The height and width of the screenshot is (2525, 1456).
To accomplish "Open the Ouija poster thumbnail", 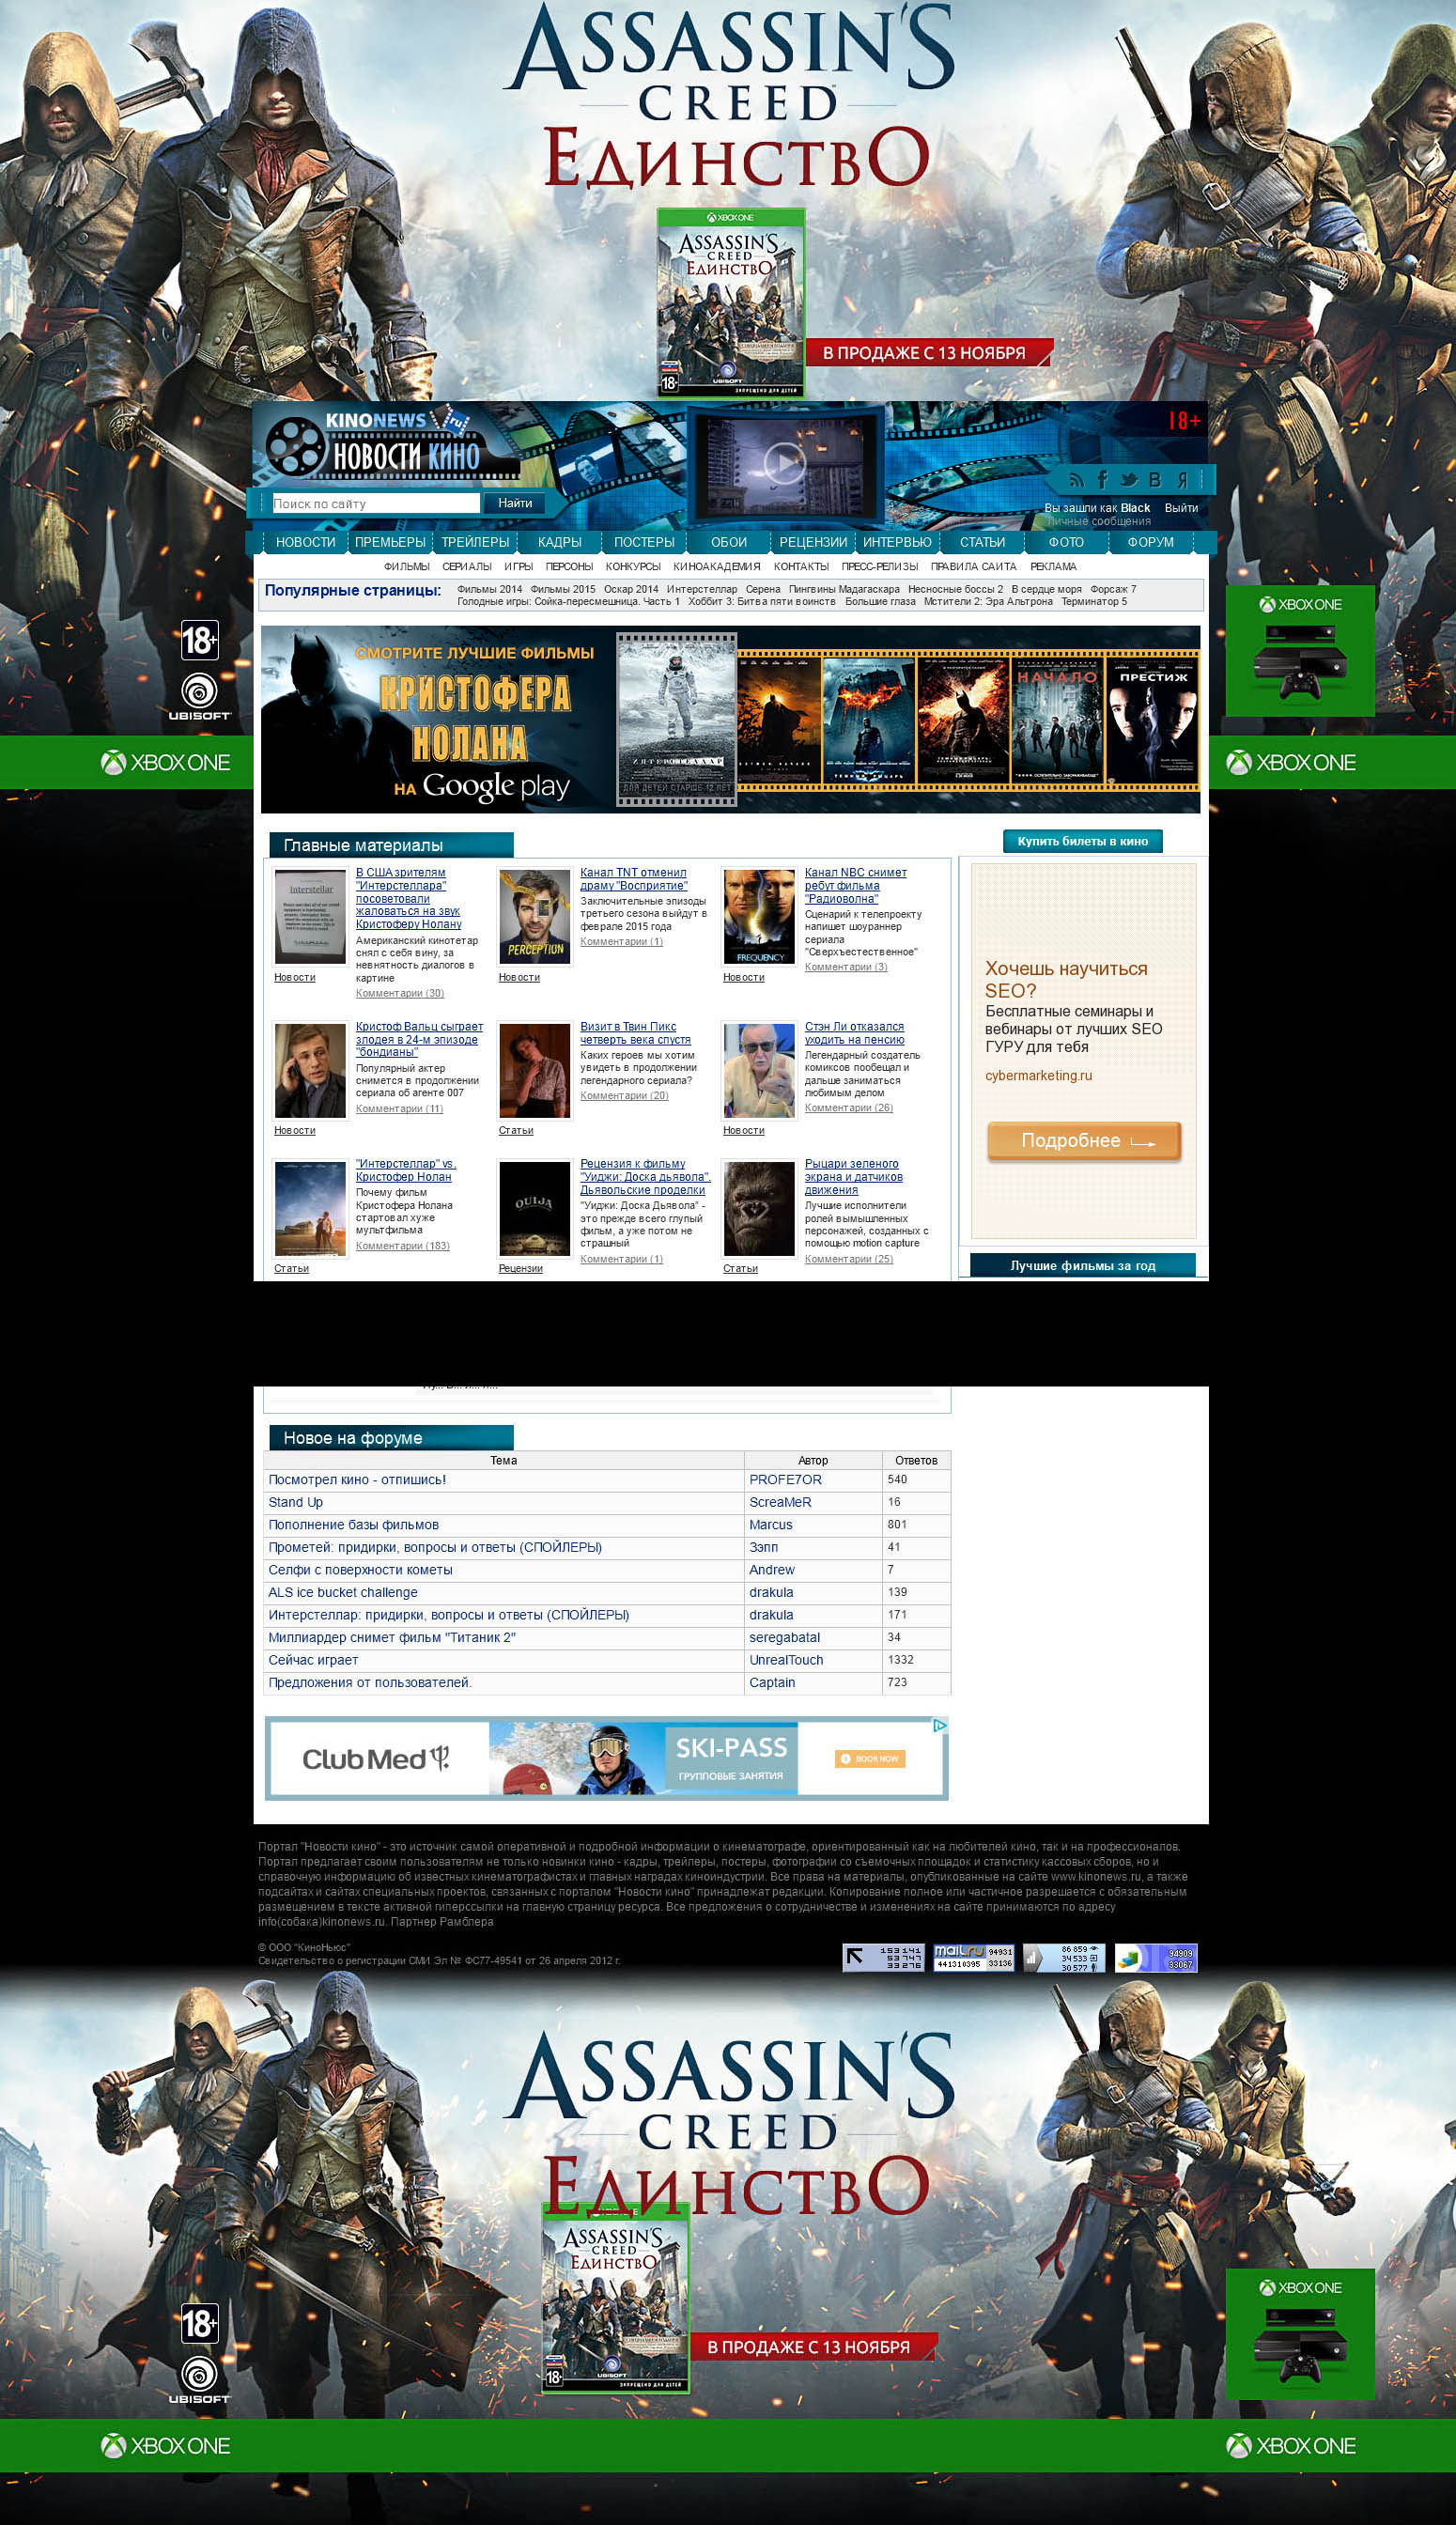I will click(535, 1208).
